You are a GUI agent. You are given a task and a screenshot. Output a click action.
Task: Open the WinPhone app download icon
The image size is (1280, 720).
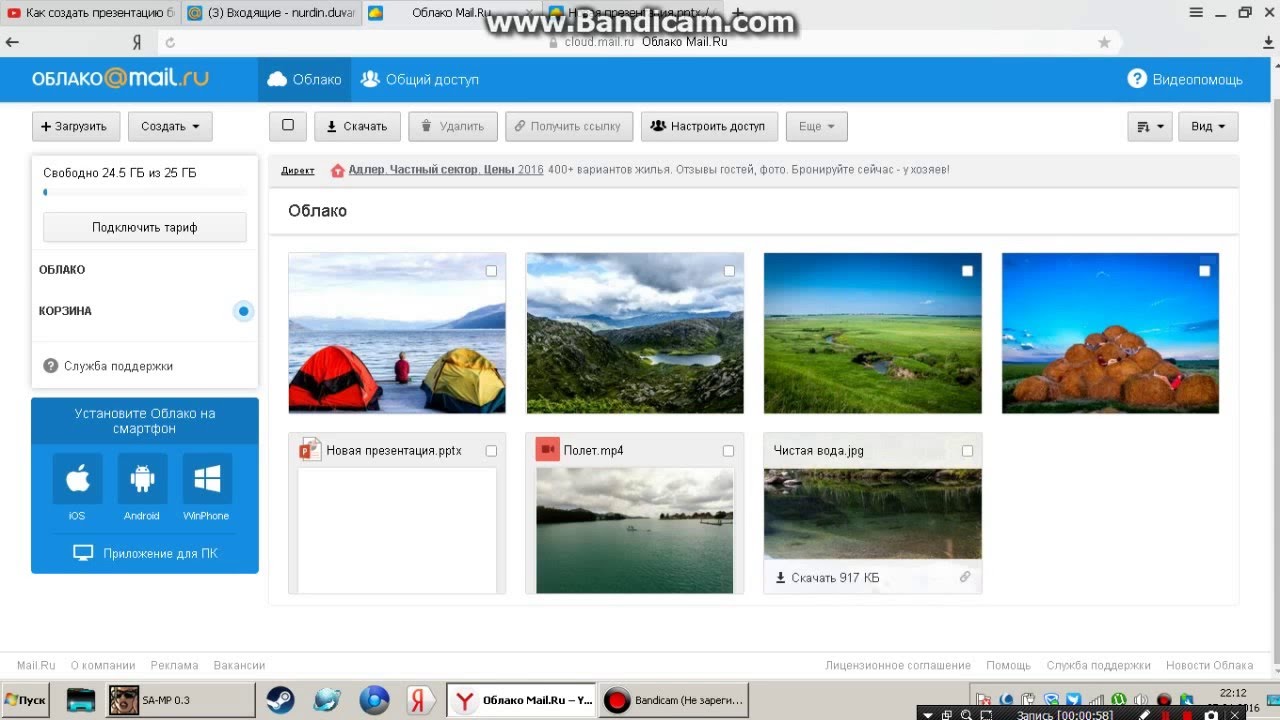coord(207,479)
